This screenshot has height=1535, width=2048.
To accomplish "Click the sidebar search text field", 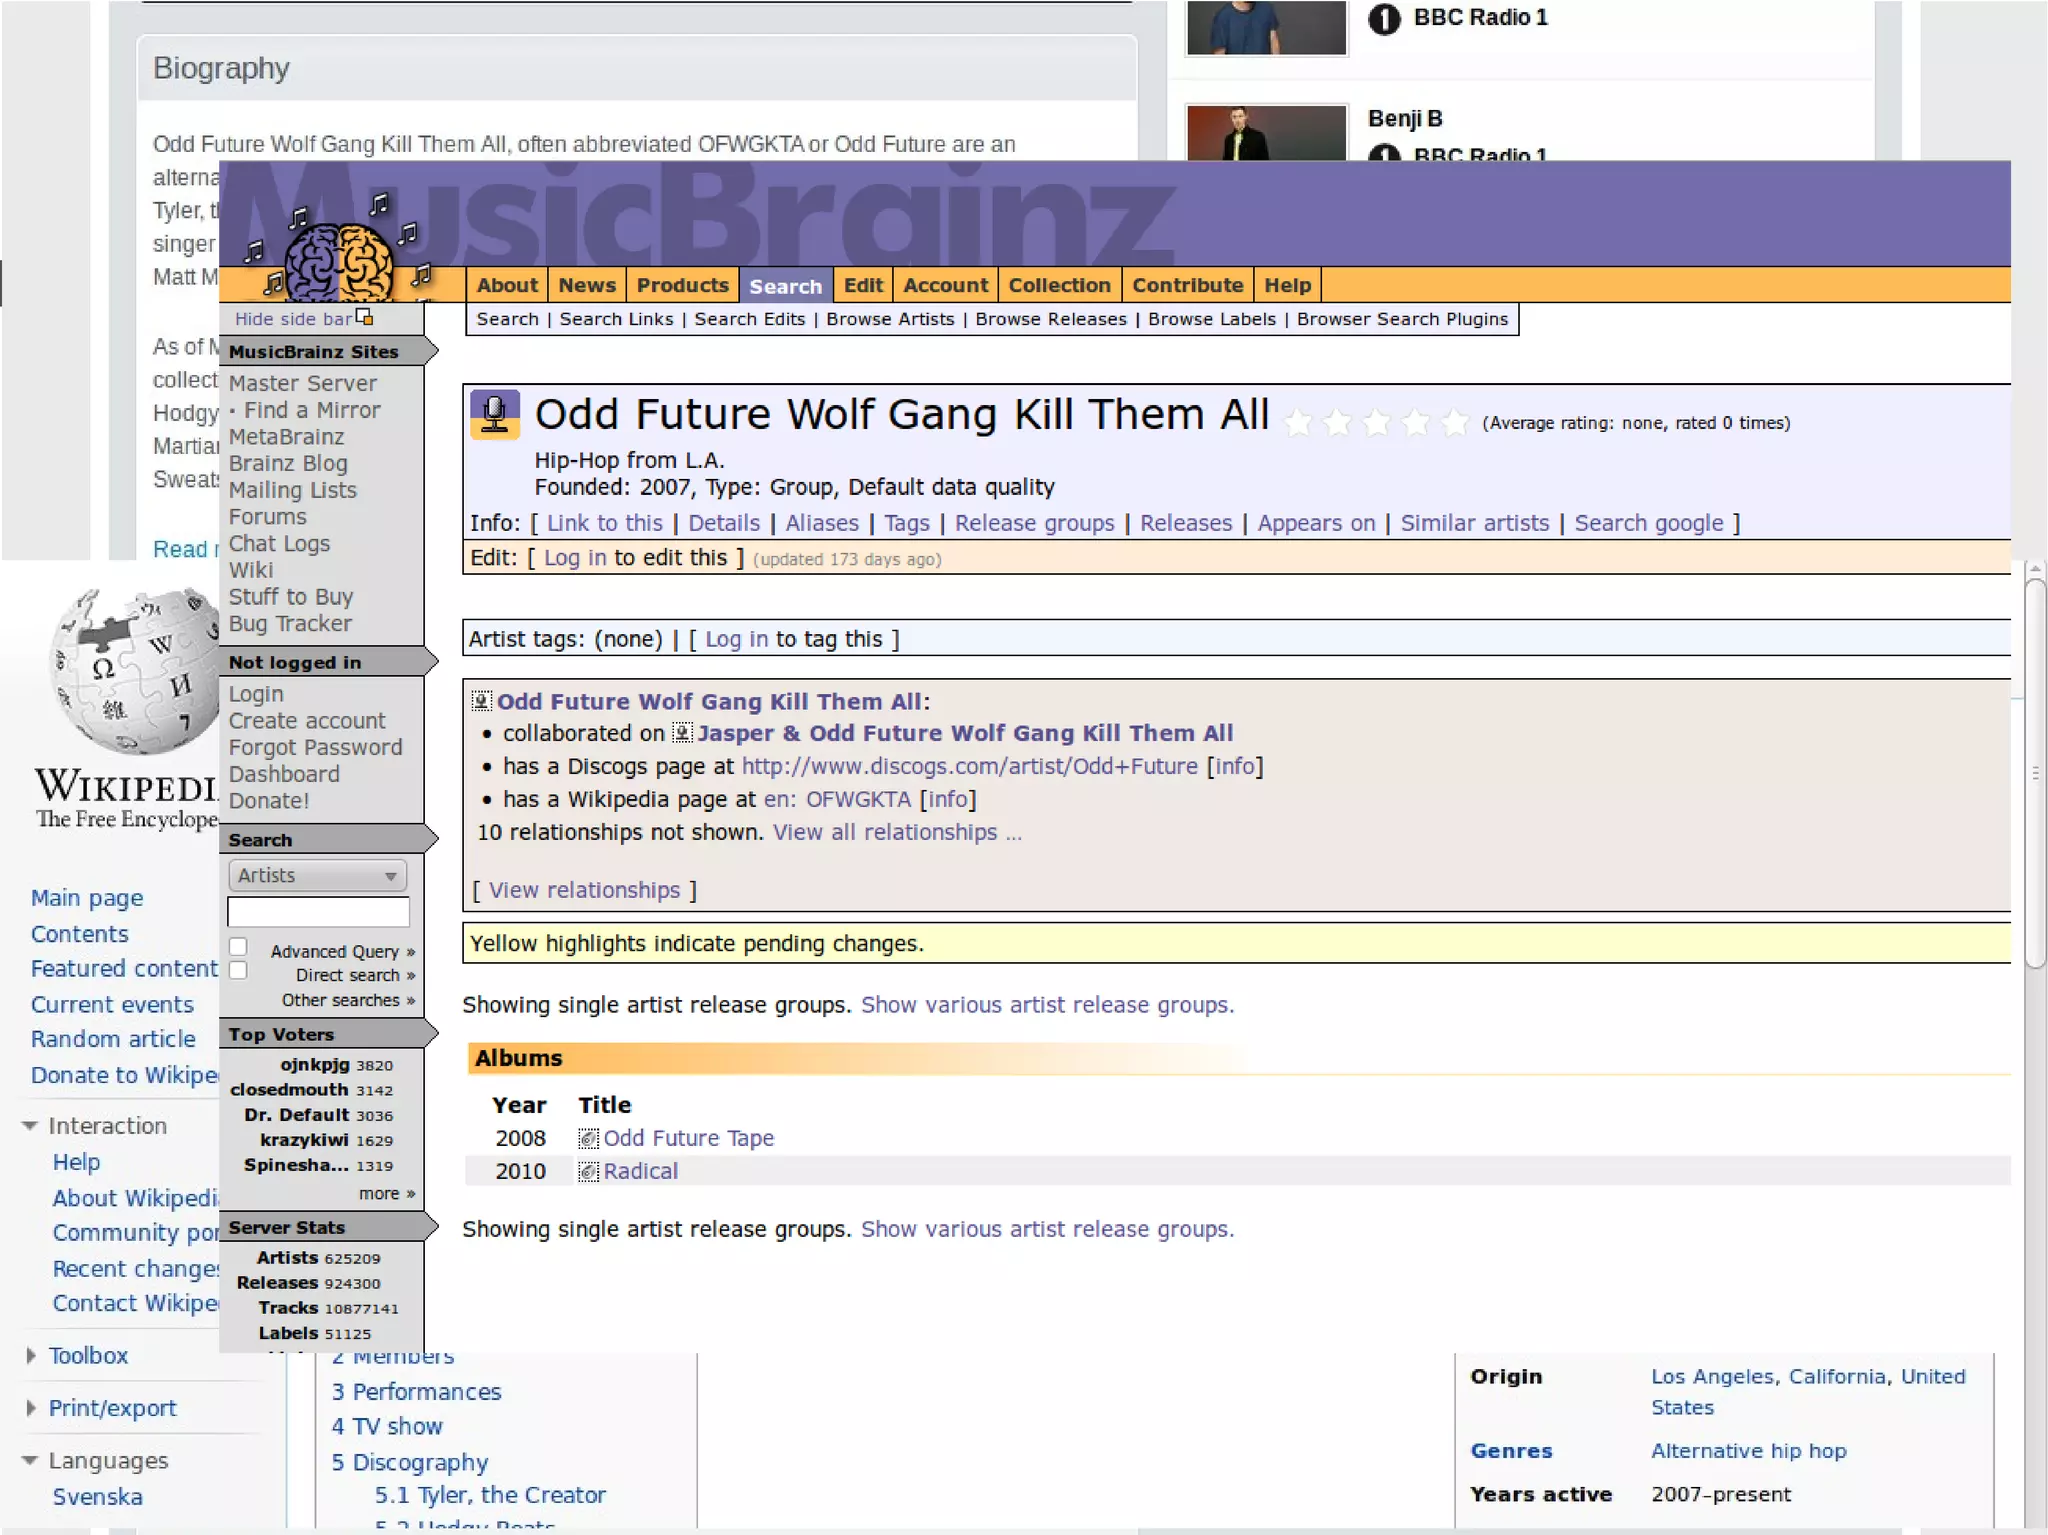I will pos(318,912).
